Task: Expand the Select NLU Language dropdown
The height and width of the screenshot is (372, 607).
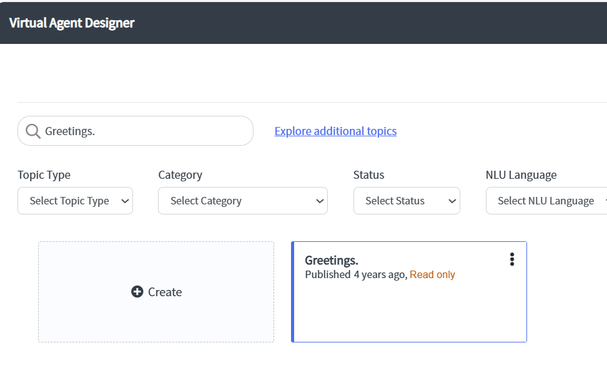Action: click(546, 201)
